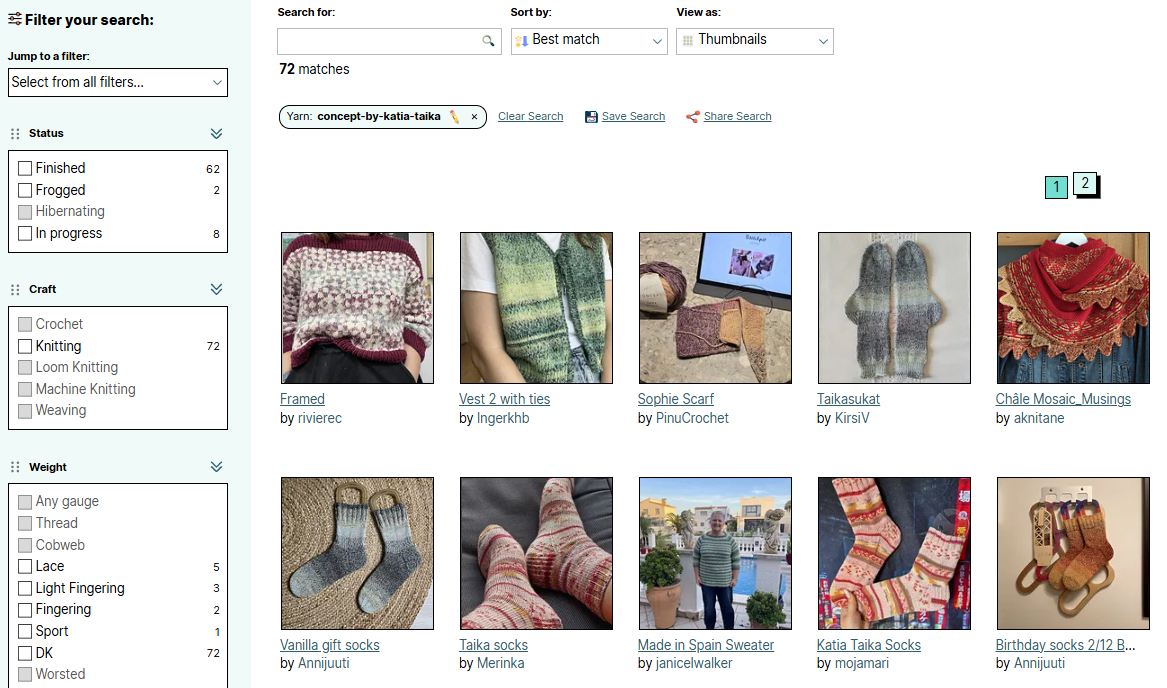The image size is (1167, 688).
Task: Click the Weight filter drag handle
Action: click(x=15, y=468)
